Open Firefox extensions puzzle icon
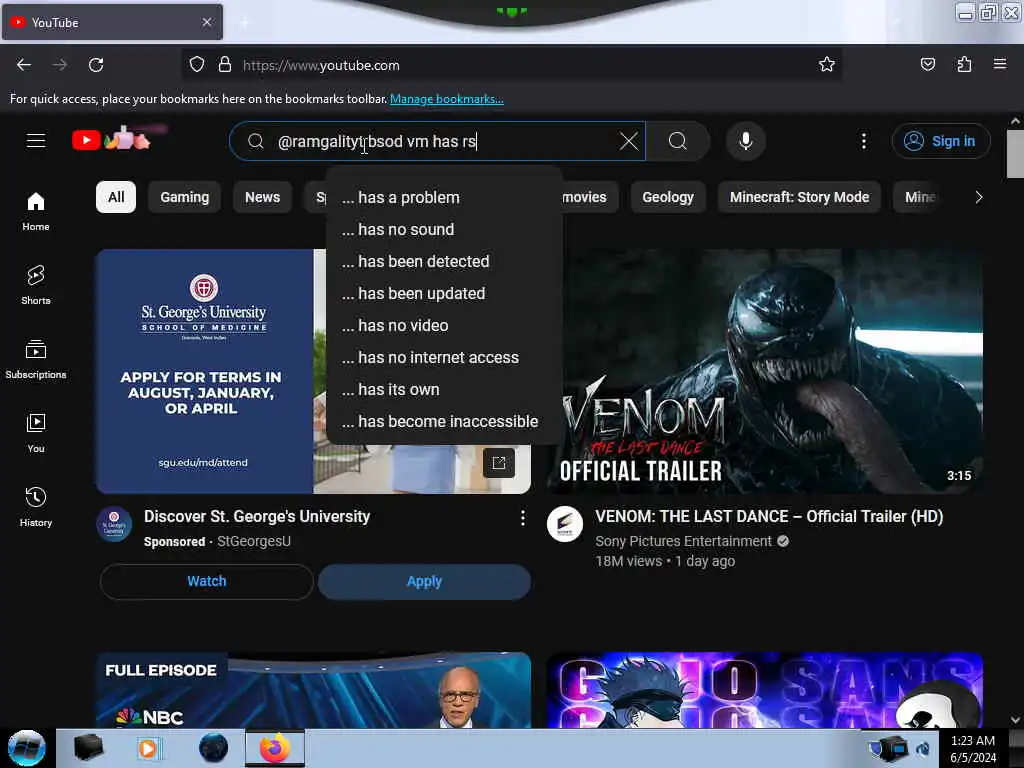Screen dimensions: 1024x768 click(964, 65)
